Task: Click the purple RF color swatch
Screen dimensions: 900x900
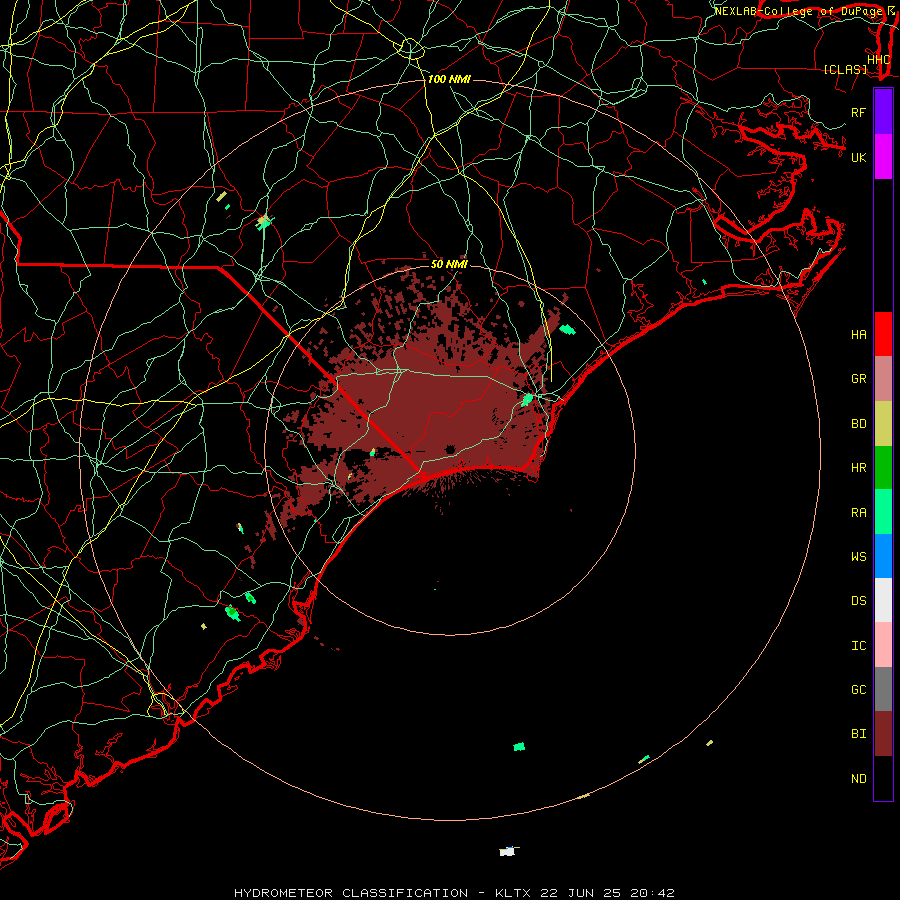Action: coord(883,111)
